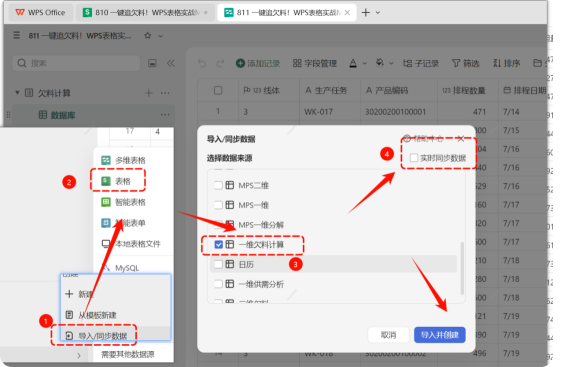Viewport: 563px width, 367px height.
Task: Select the 数据库 sheet in sidebar
Action: coord(93,115)
